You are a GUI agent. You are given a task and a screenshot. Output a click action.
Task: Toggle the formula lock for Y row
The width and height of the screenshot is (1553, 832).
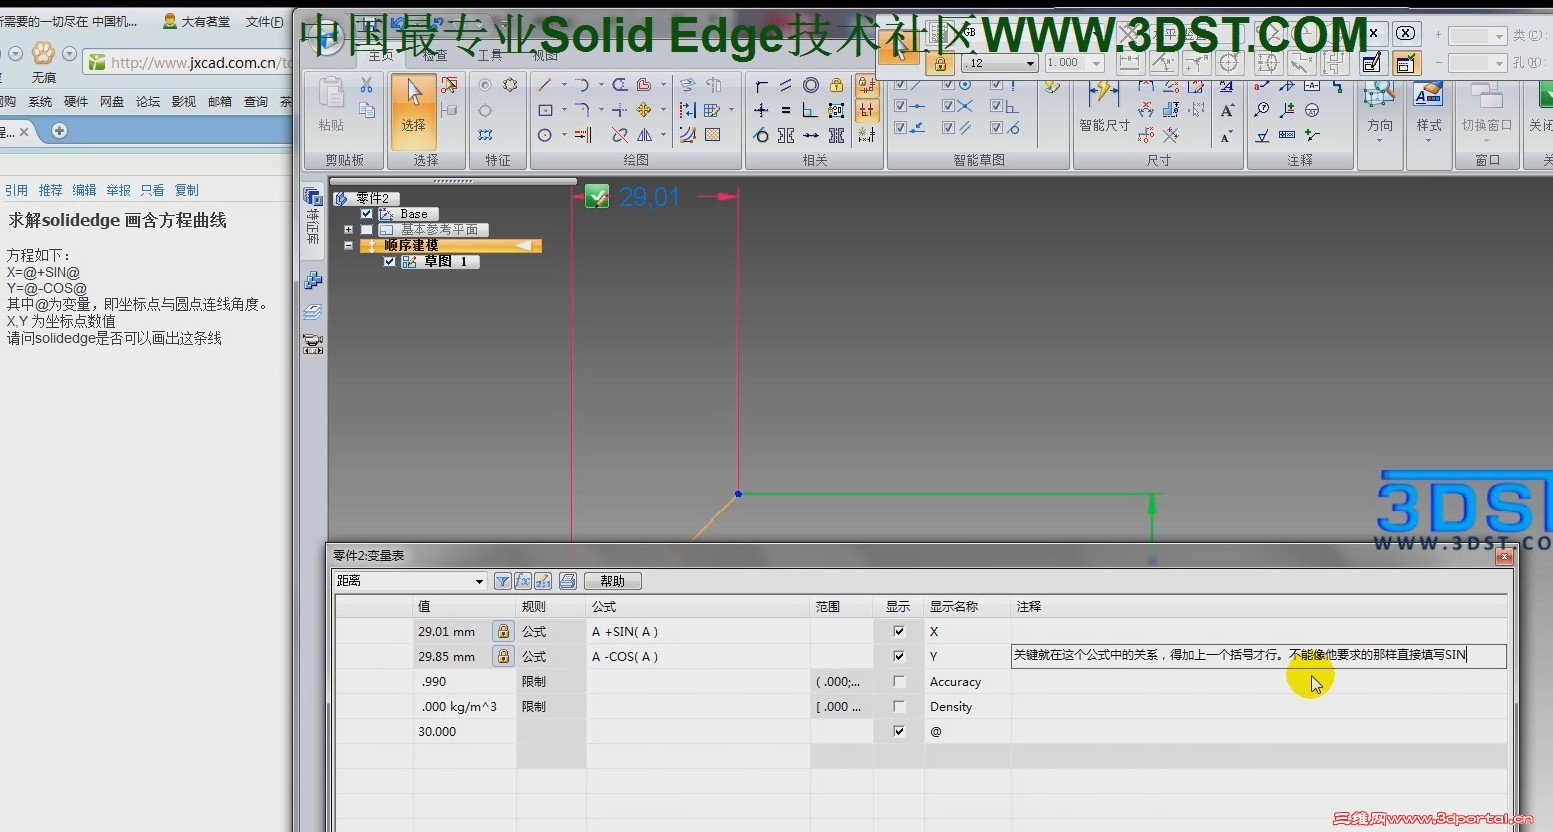tap(503, 656)
